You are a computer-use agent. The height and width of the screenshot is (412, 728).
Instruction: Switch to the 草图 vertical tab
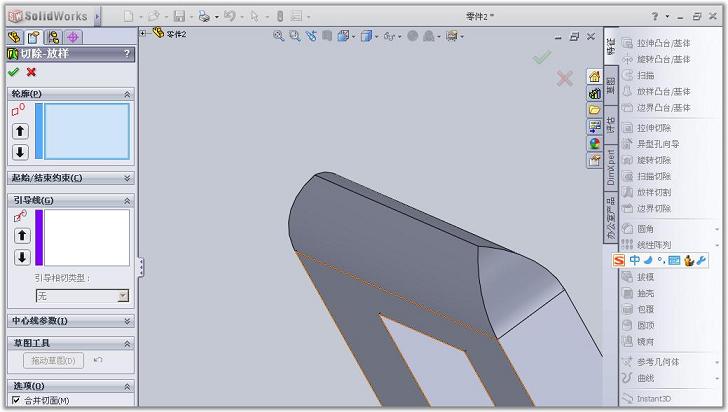pyautogui.click(x=611, y=85)
